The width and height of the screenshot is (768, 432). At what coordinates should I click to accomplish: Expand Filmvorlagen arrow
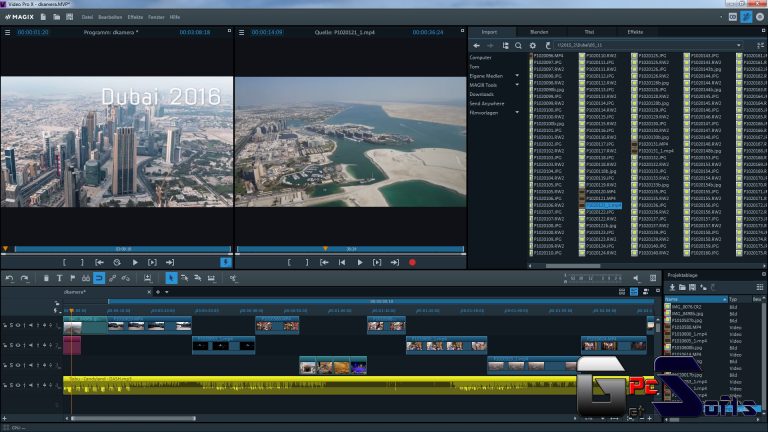click(517, 113)
